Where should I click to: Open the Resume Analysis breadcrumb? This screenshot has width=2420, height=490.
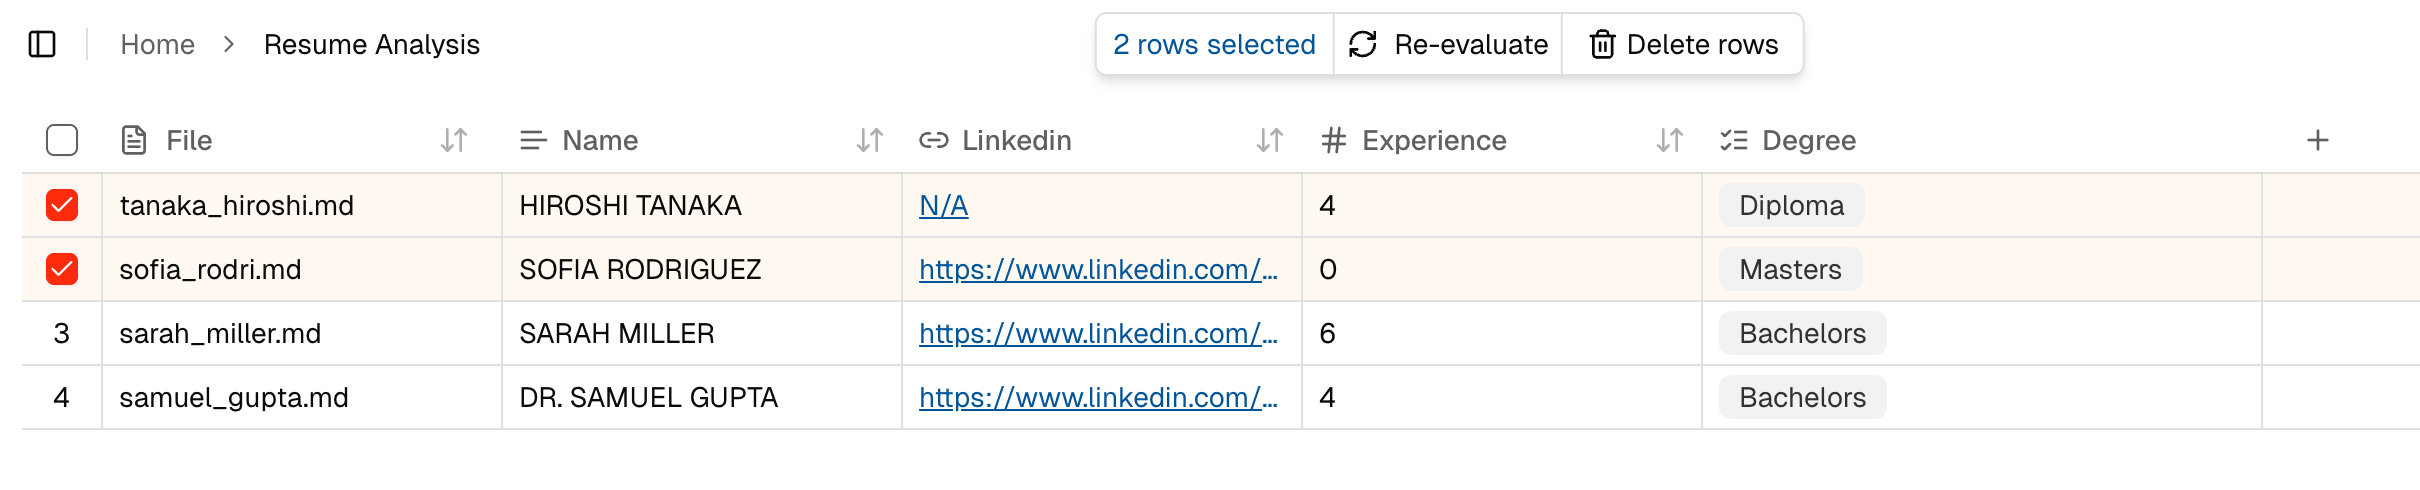tap(371, 44)
